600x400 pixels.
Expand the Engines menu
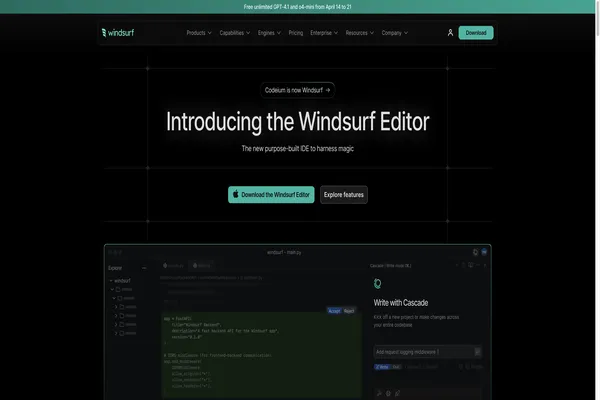pos(270,32)
